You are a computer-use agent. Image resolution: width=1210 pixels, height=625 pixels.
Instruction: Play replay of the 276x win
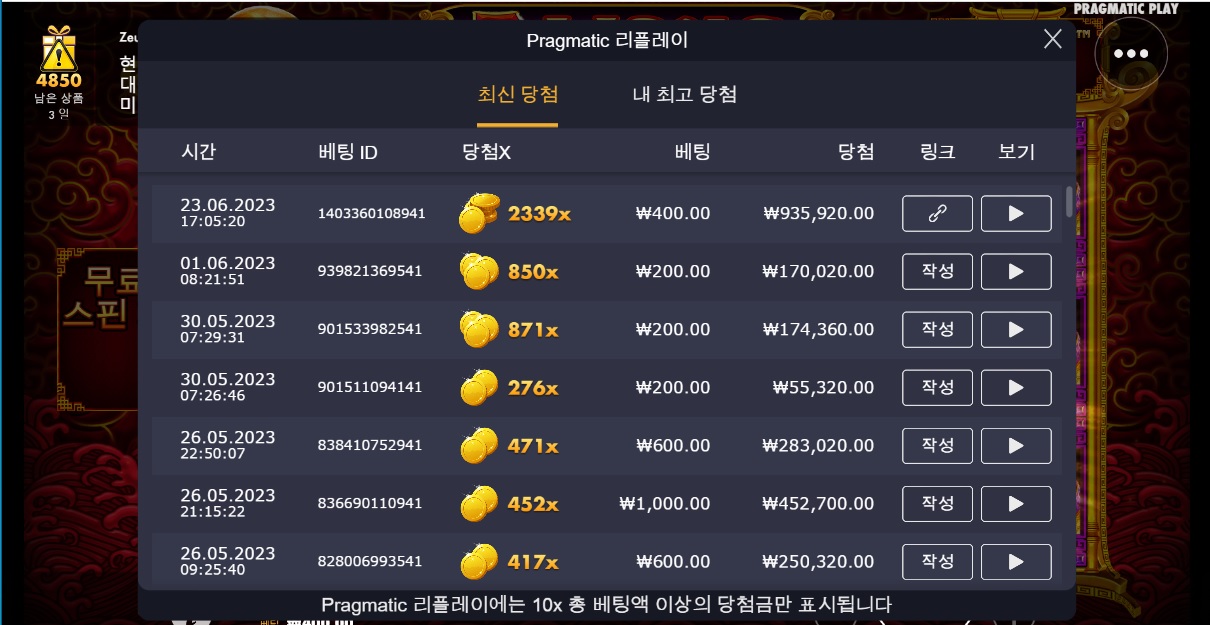pyautogui.click(x=1015, y=387)
